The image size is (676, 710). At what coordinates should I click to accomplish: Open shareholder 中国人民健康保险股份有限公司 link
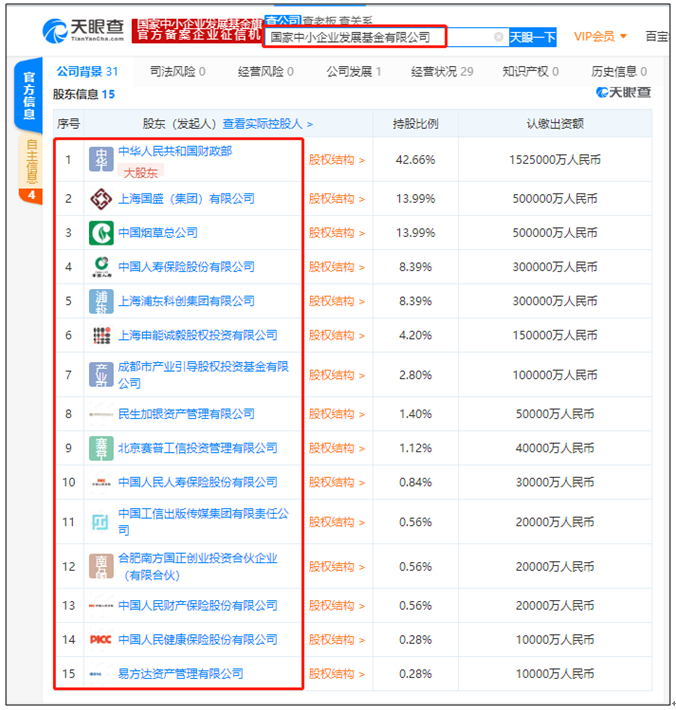point(197,640)
